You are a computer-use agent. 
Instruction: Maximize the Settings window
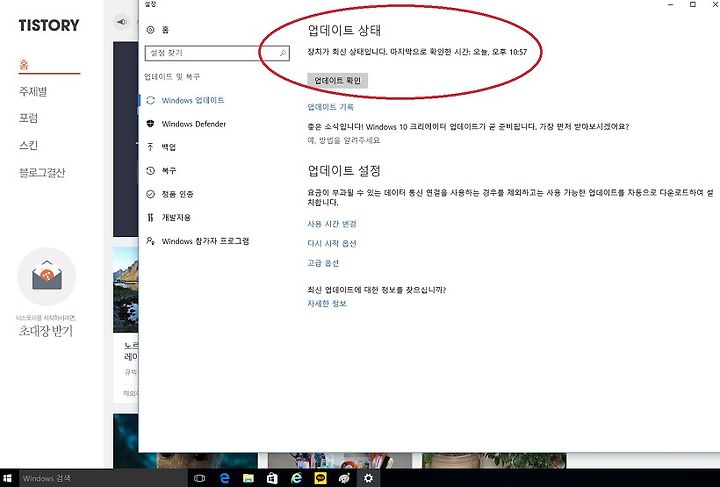[693, 5]
